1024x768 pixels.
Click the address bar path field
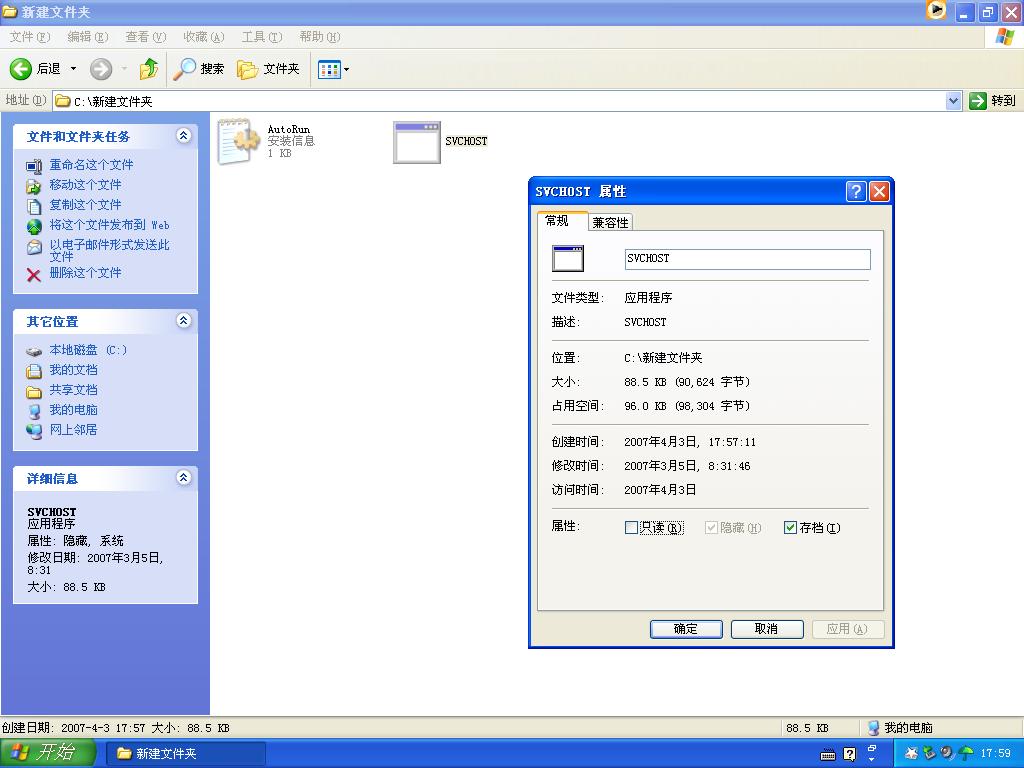(500, 101)
